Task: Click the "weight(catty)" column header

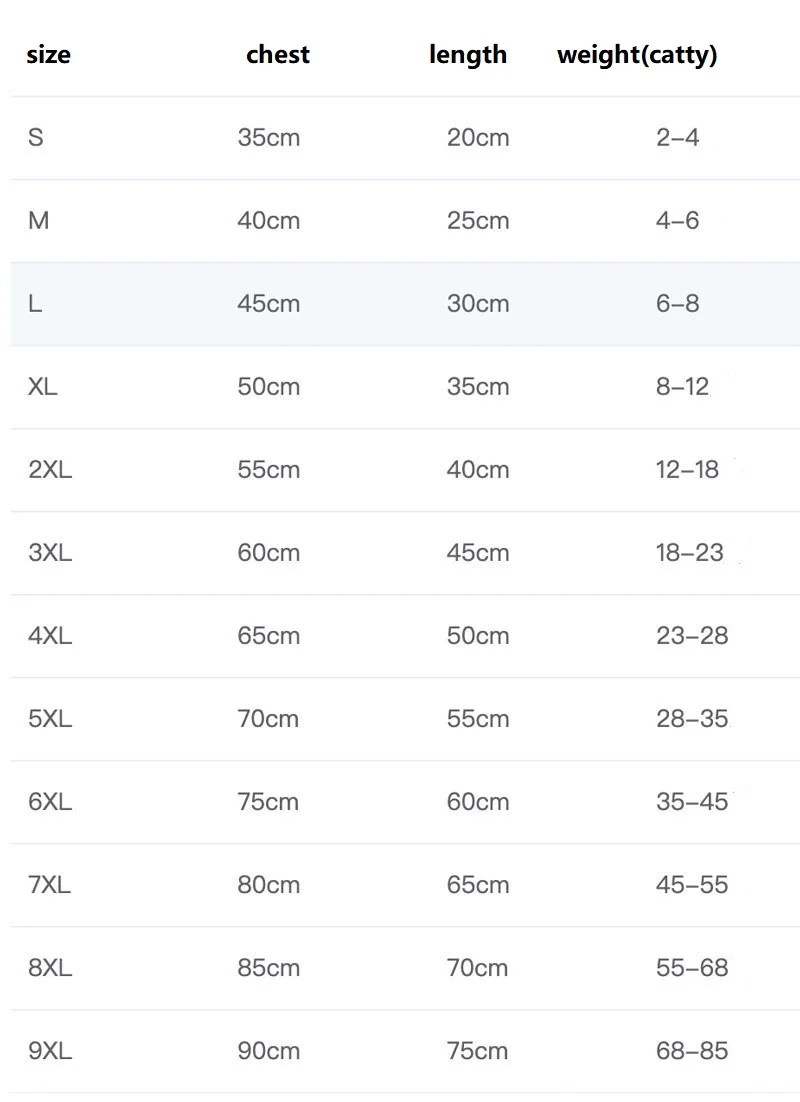Action: point(637,55)
